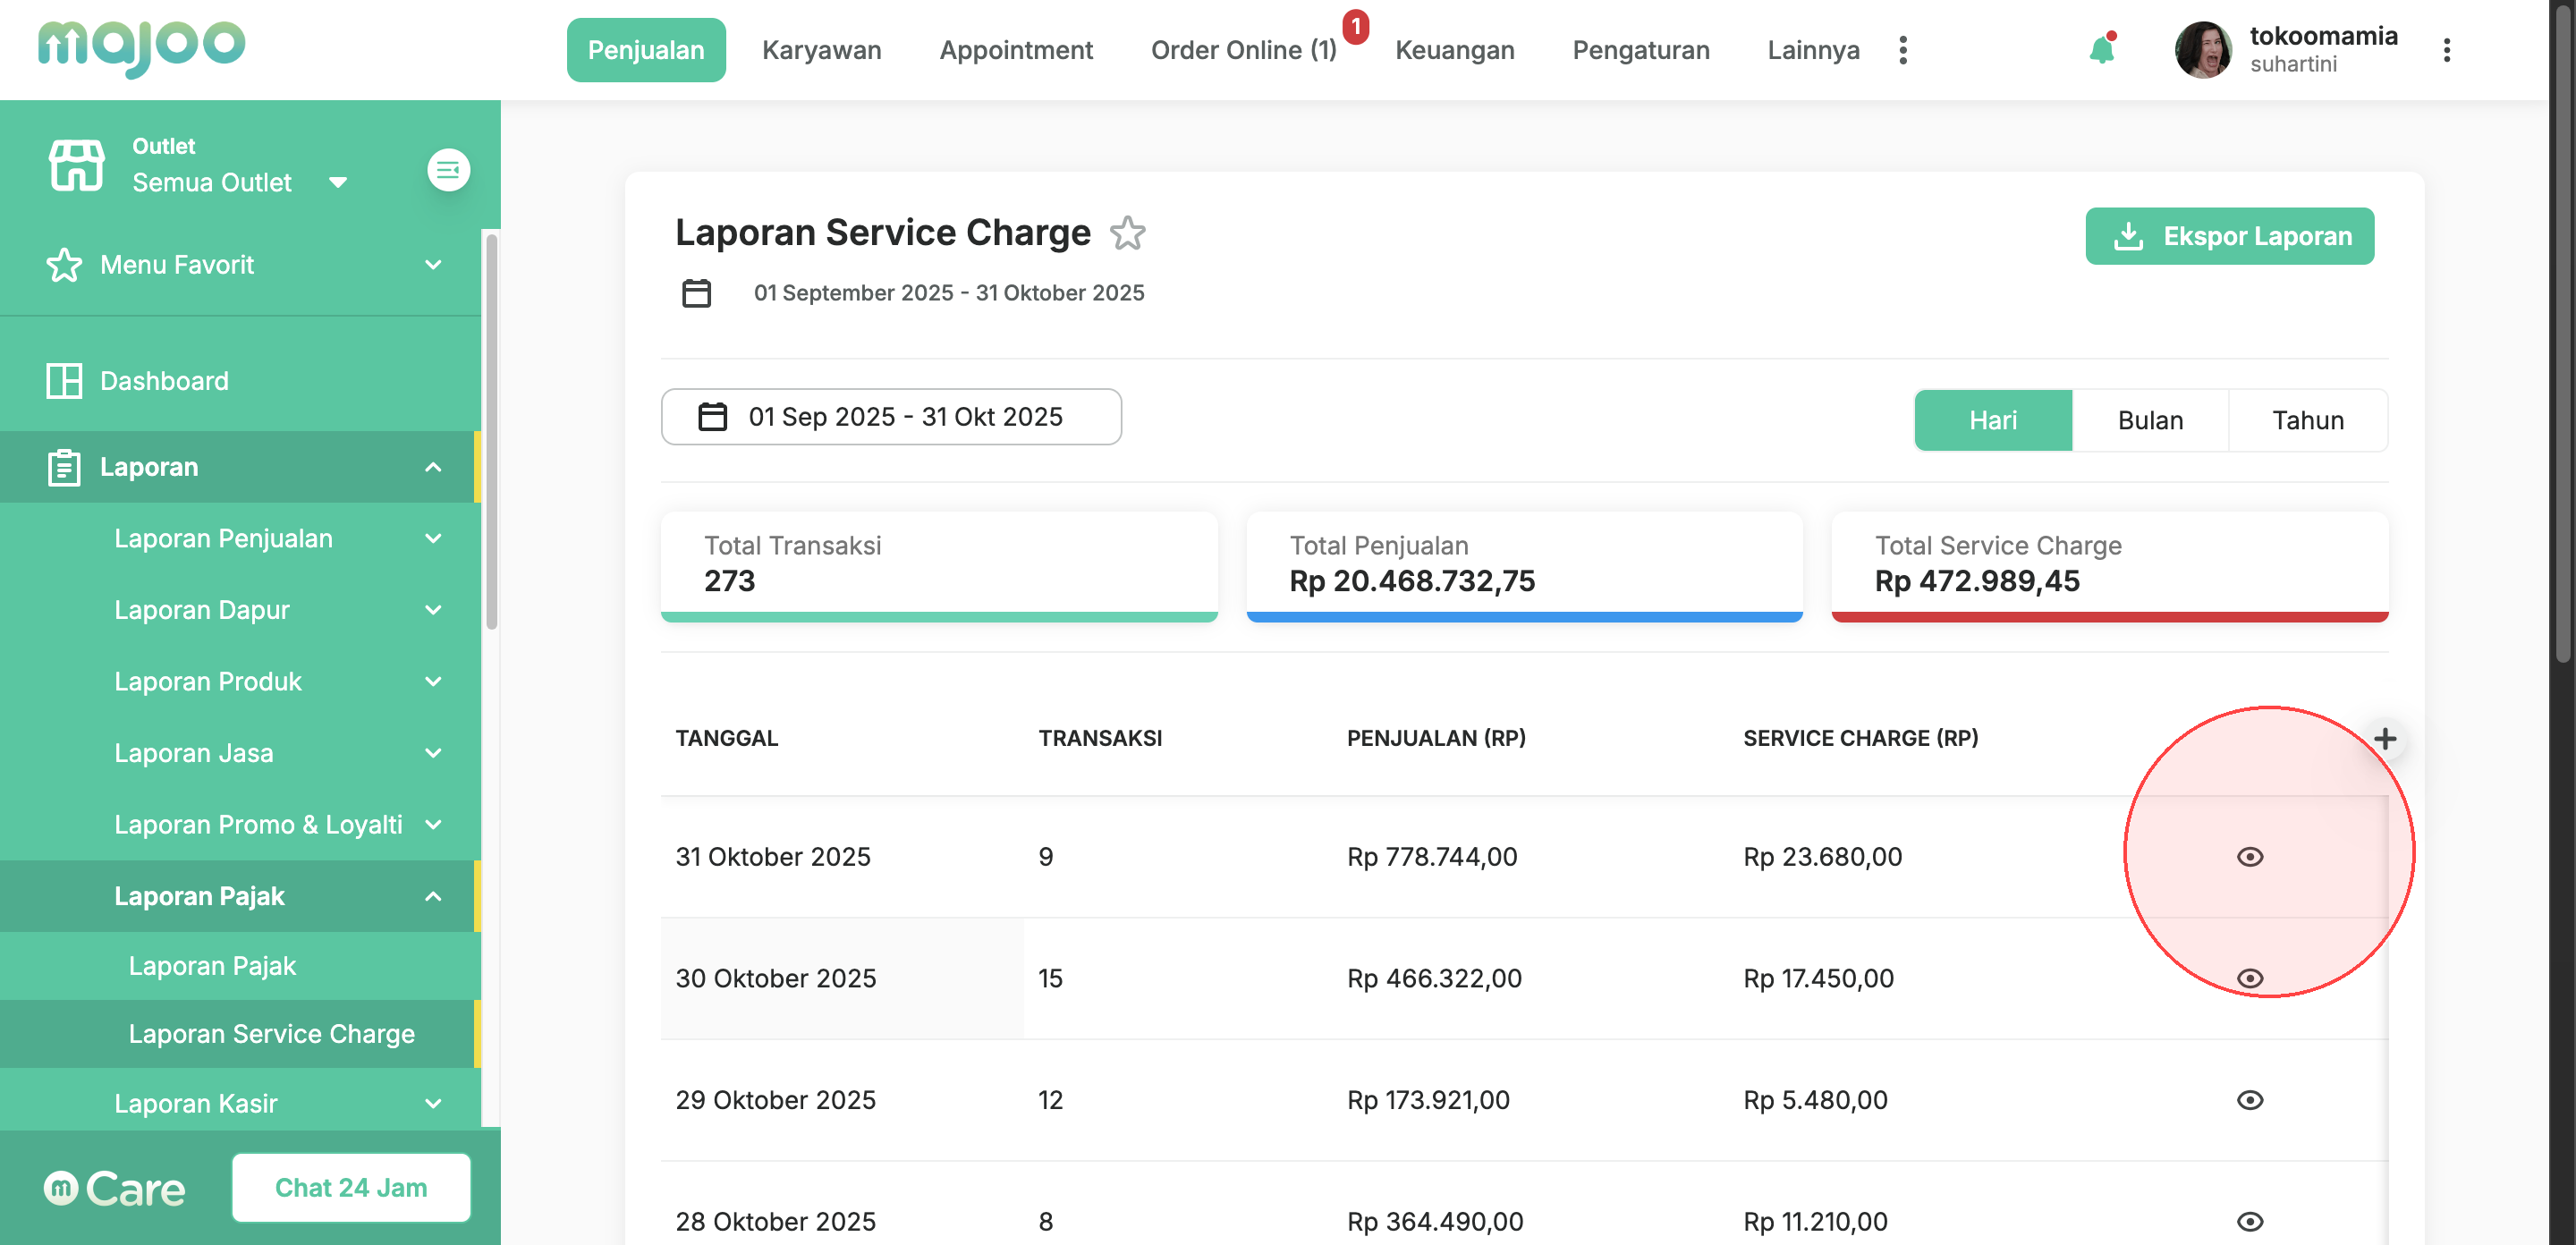Viewport: 2576px width, 1245px height.
Task: Open the date range picker field
Action: pyautogui.click(x=890, y=416)
